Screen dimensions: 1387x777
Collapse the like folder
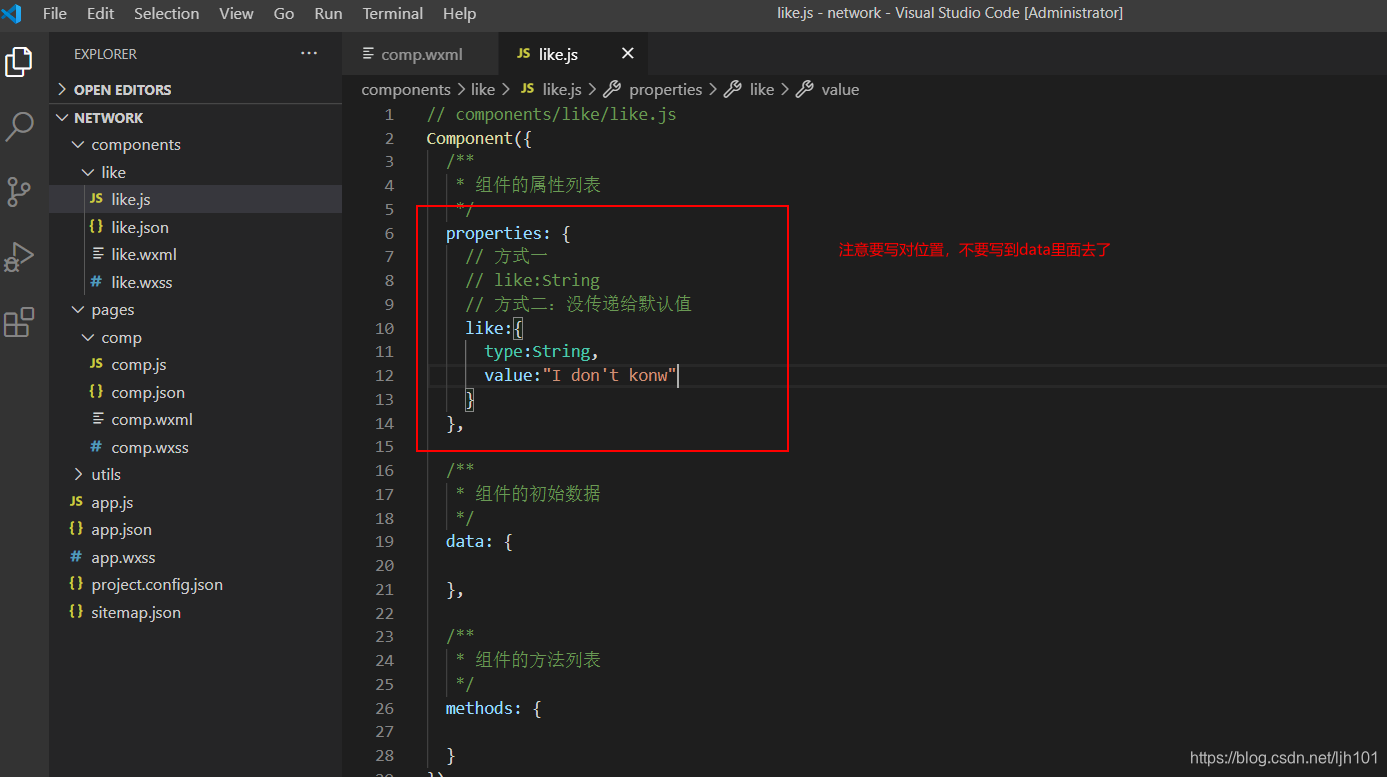[x=88, y=172]
